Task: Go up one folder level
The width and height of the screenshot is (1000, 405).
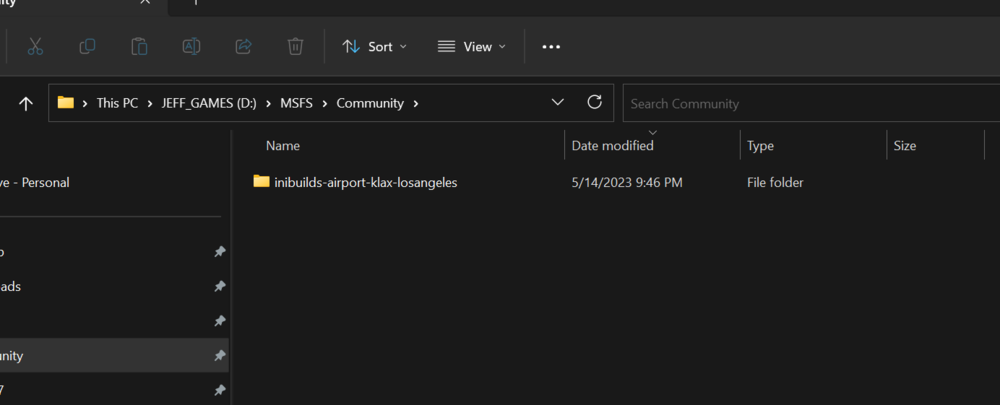Action: click(x=26, y=103)
